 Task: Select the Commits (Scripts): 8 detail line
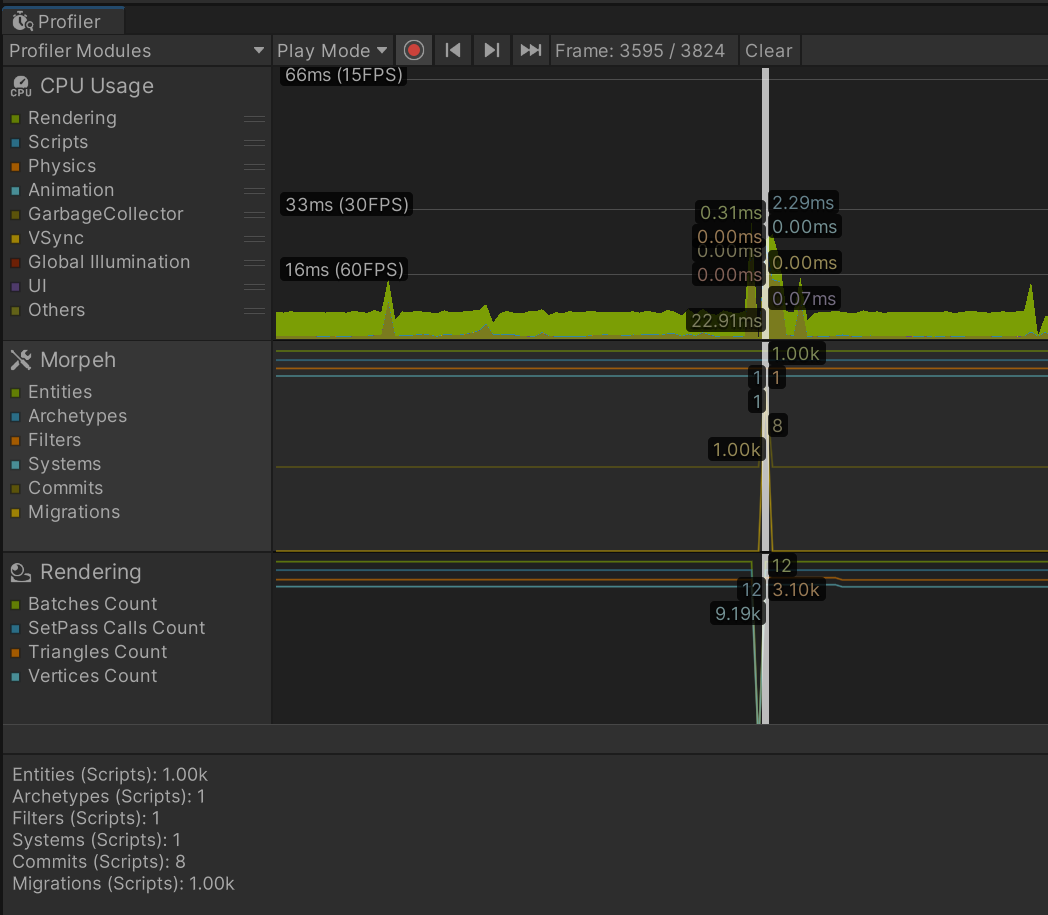click(99, 862)
